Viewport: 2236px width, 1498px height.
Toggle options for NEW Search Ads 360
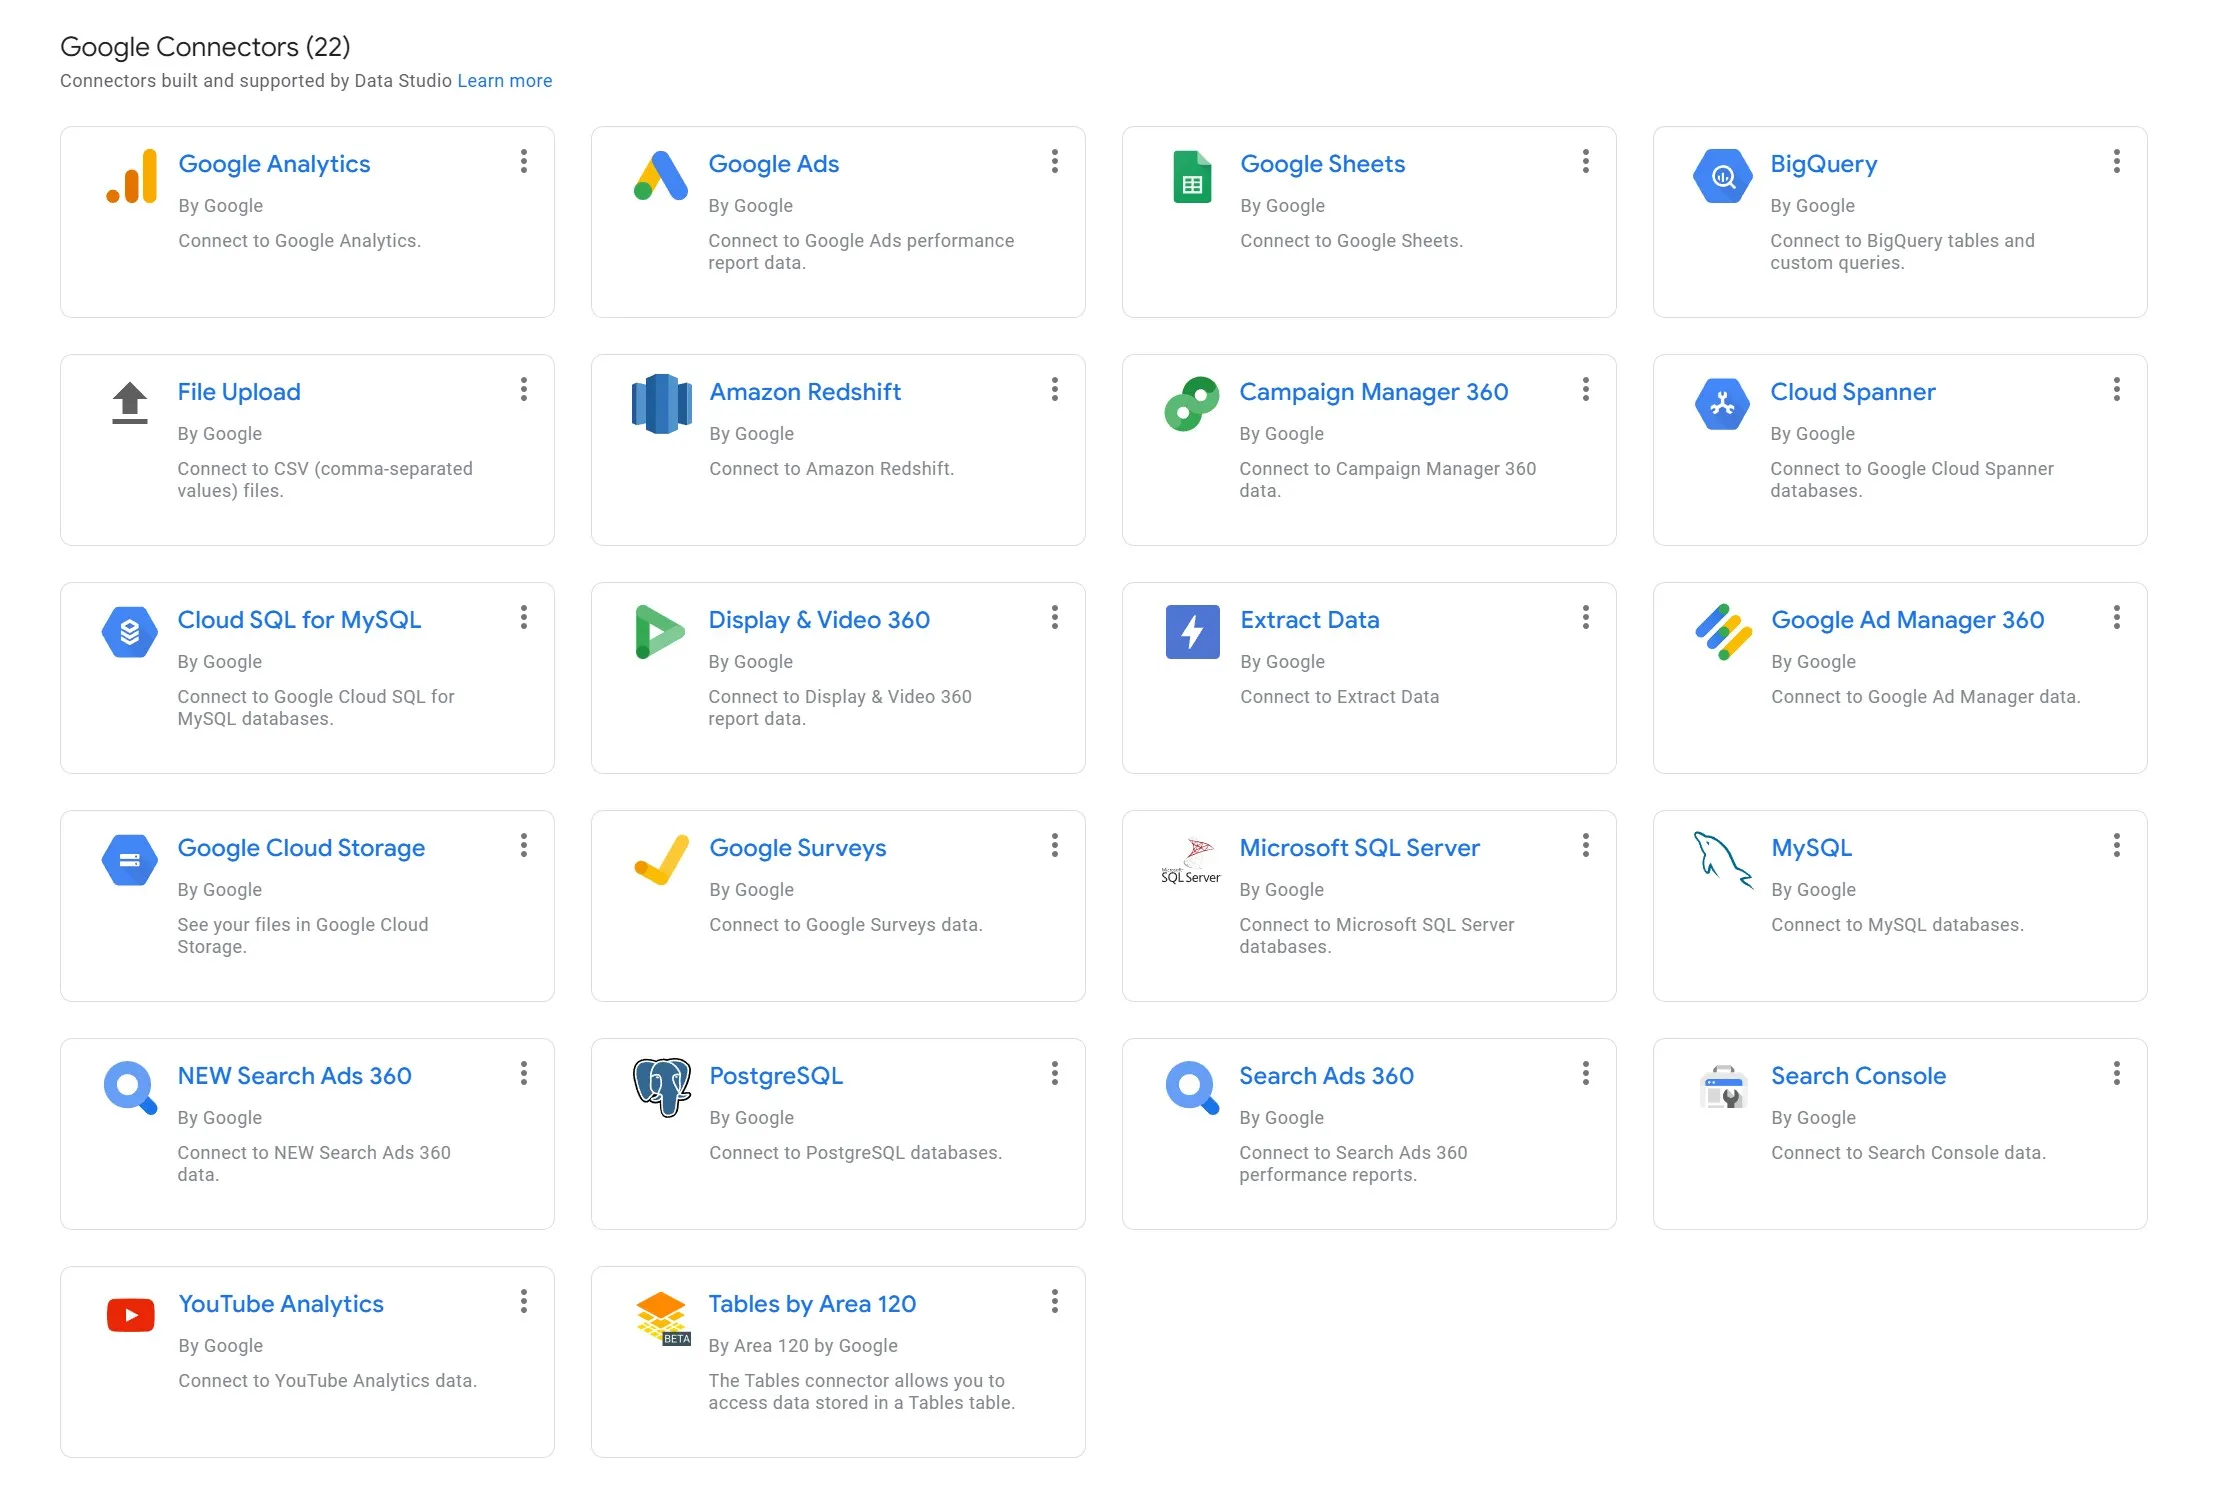point(523,1073)
